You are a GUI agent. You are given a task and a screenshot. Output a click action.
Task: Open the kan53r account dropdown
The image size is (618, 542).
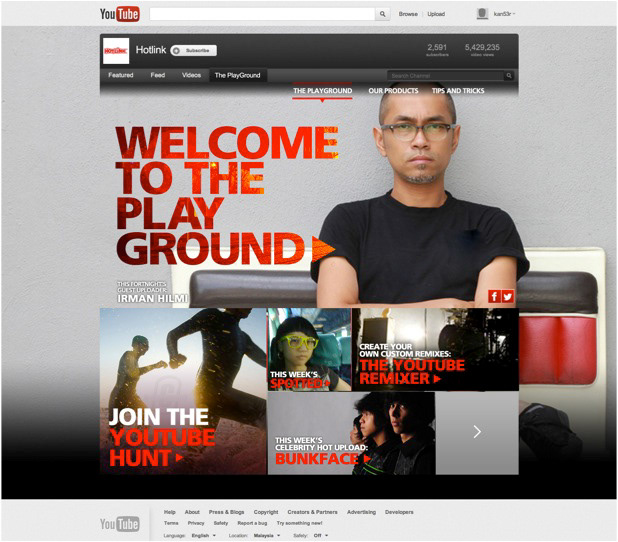[504, 14]
